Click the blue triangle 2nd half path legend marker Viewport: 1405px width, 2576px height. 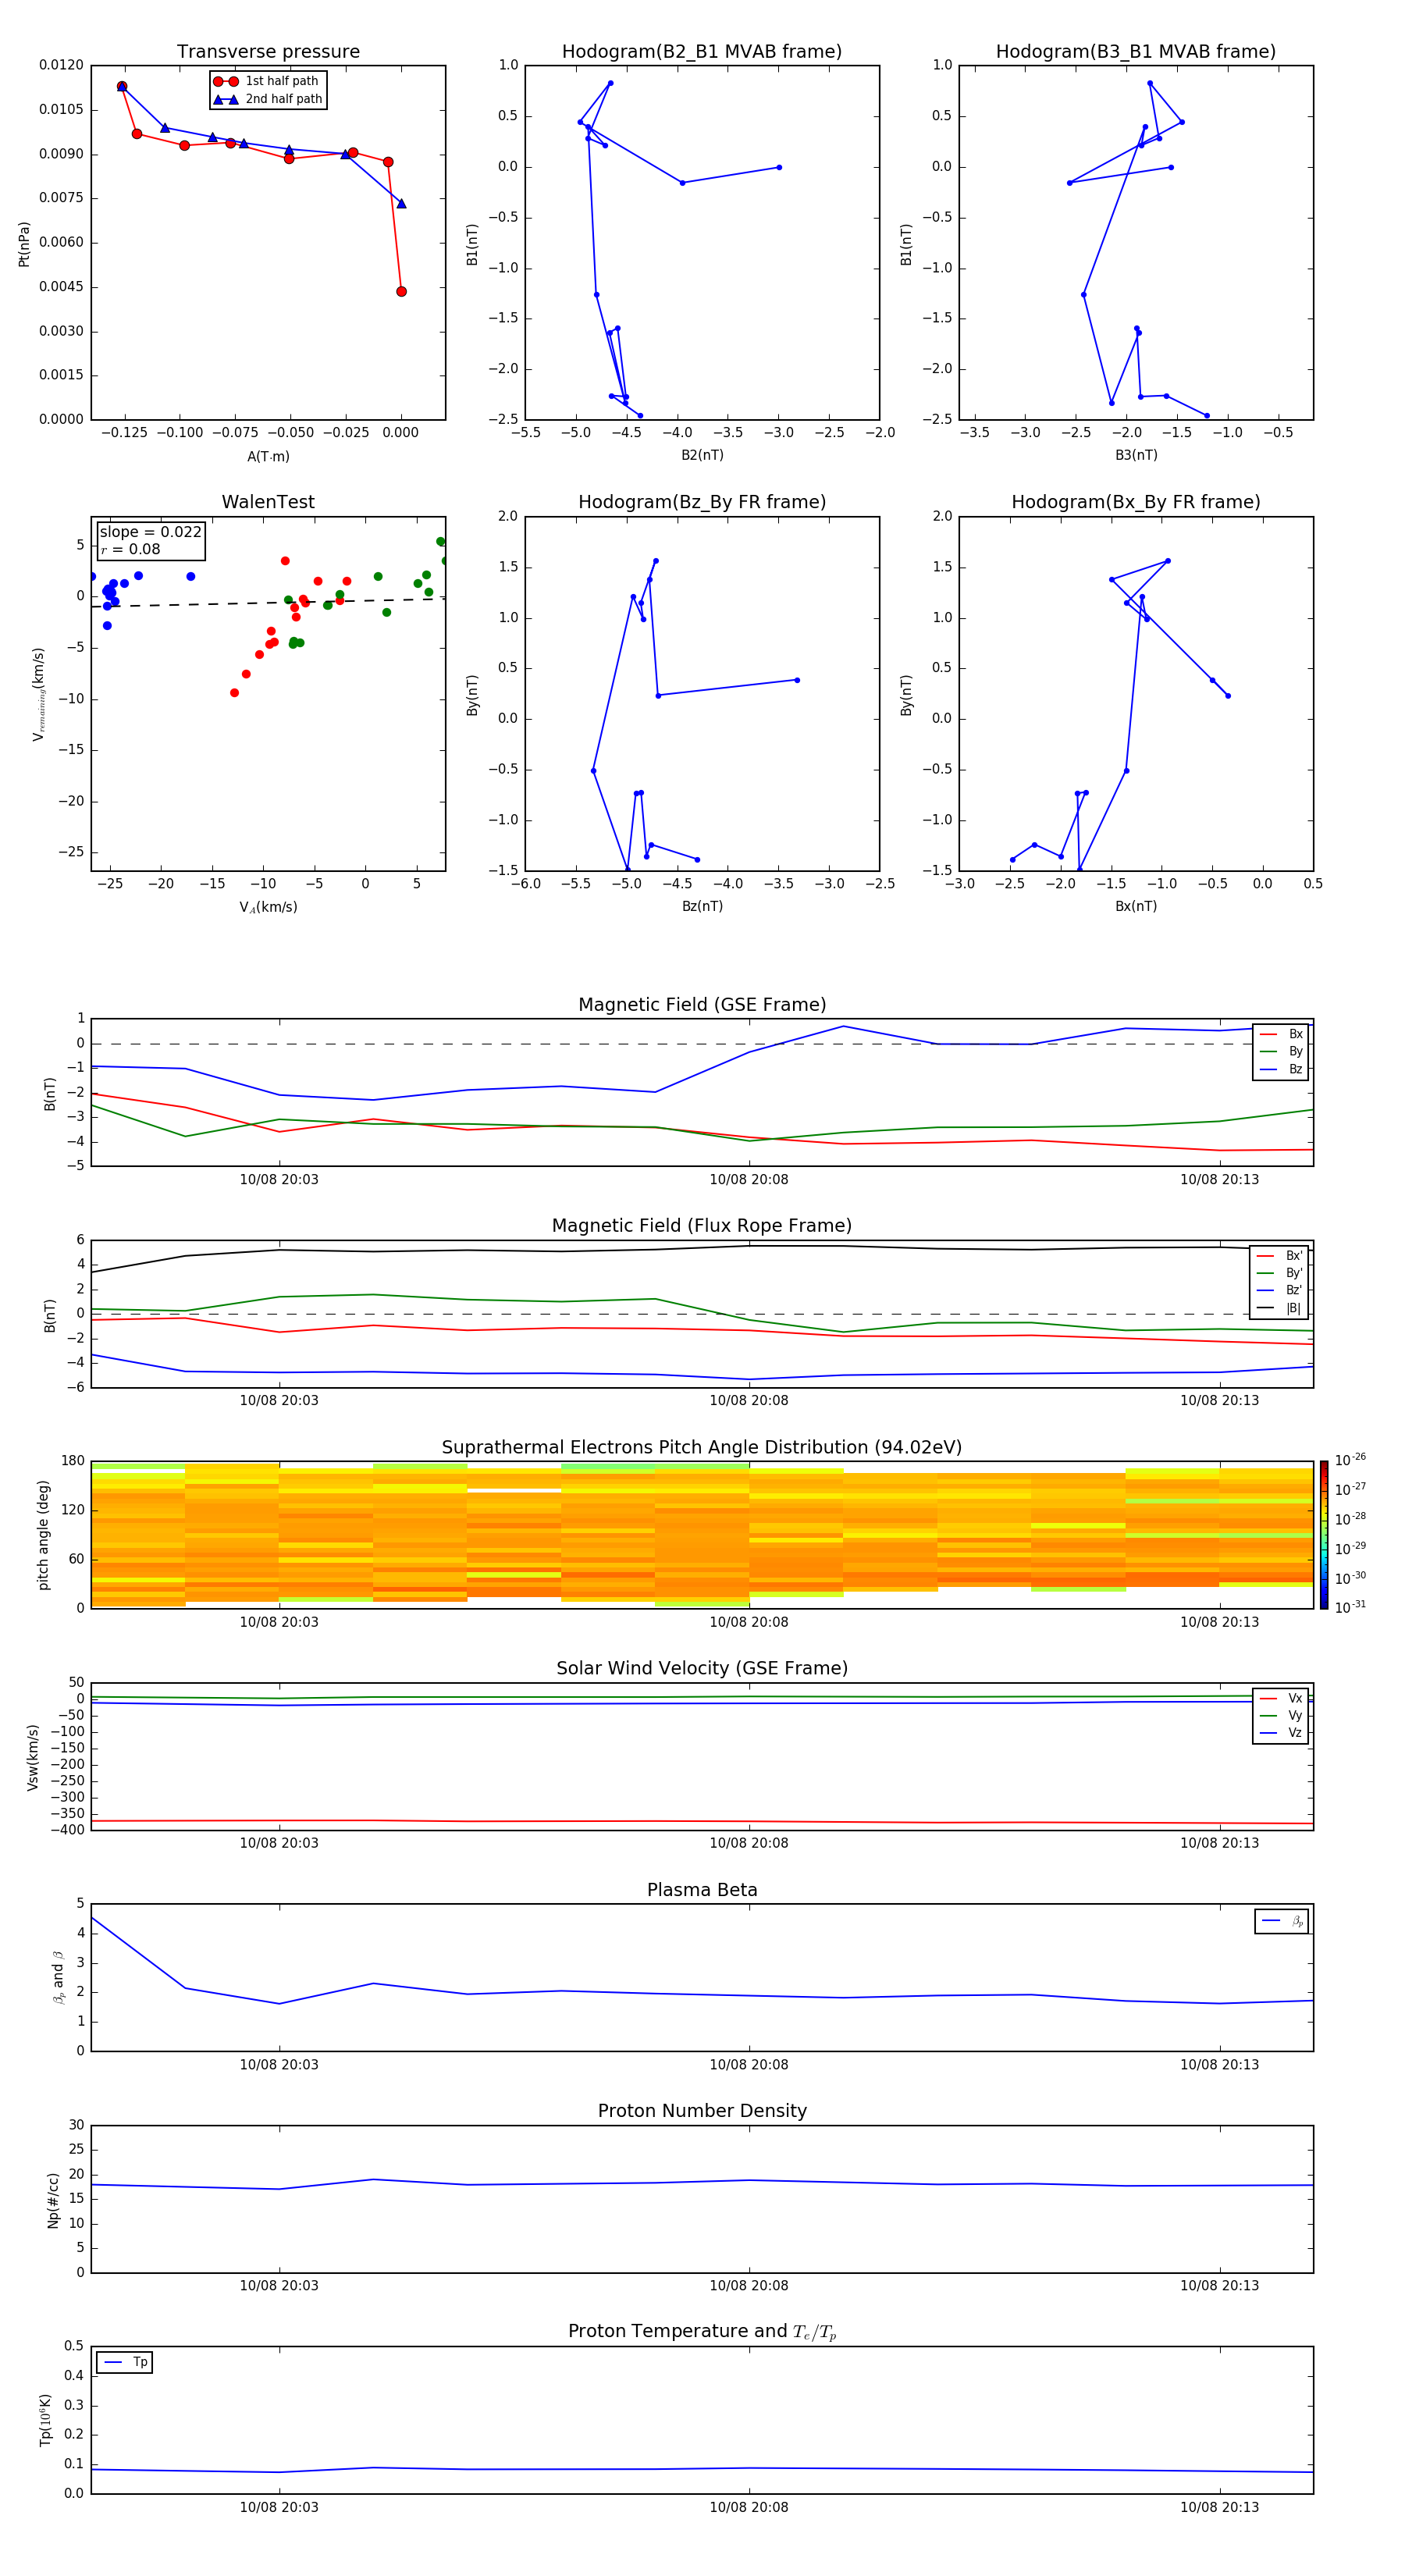[x=226, y=99]
